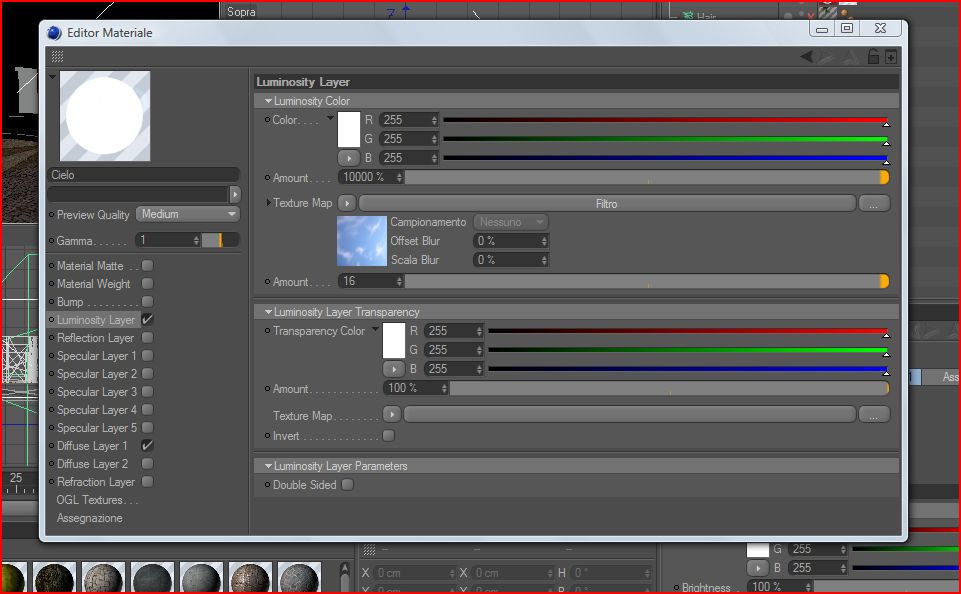Image resolution: width=961 pixels, height=594 pixels.
Task: Open the Assegnazione entry
Action: (x=89, y=518)
